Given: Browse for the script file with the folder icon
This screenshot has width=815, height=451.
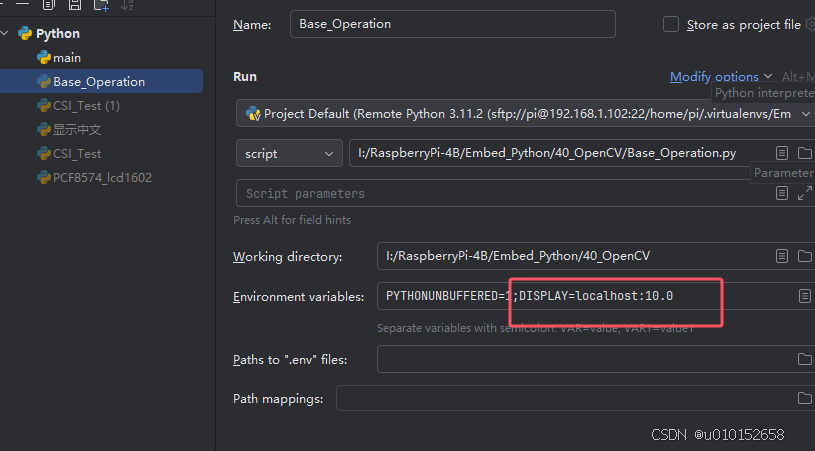Looking at the screenshot, I should click(805, 153).
